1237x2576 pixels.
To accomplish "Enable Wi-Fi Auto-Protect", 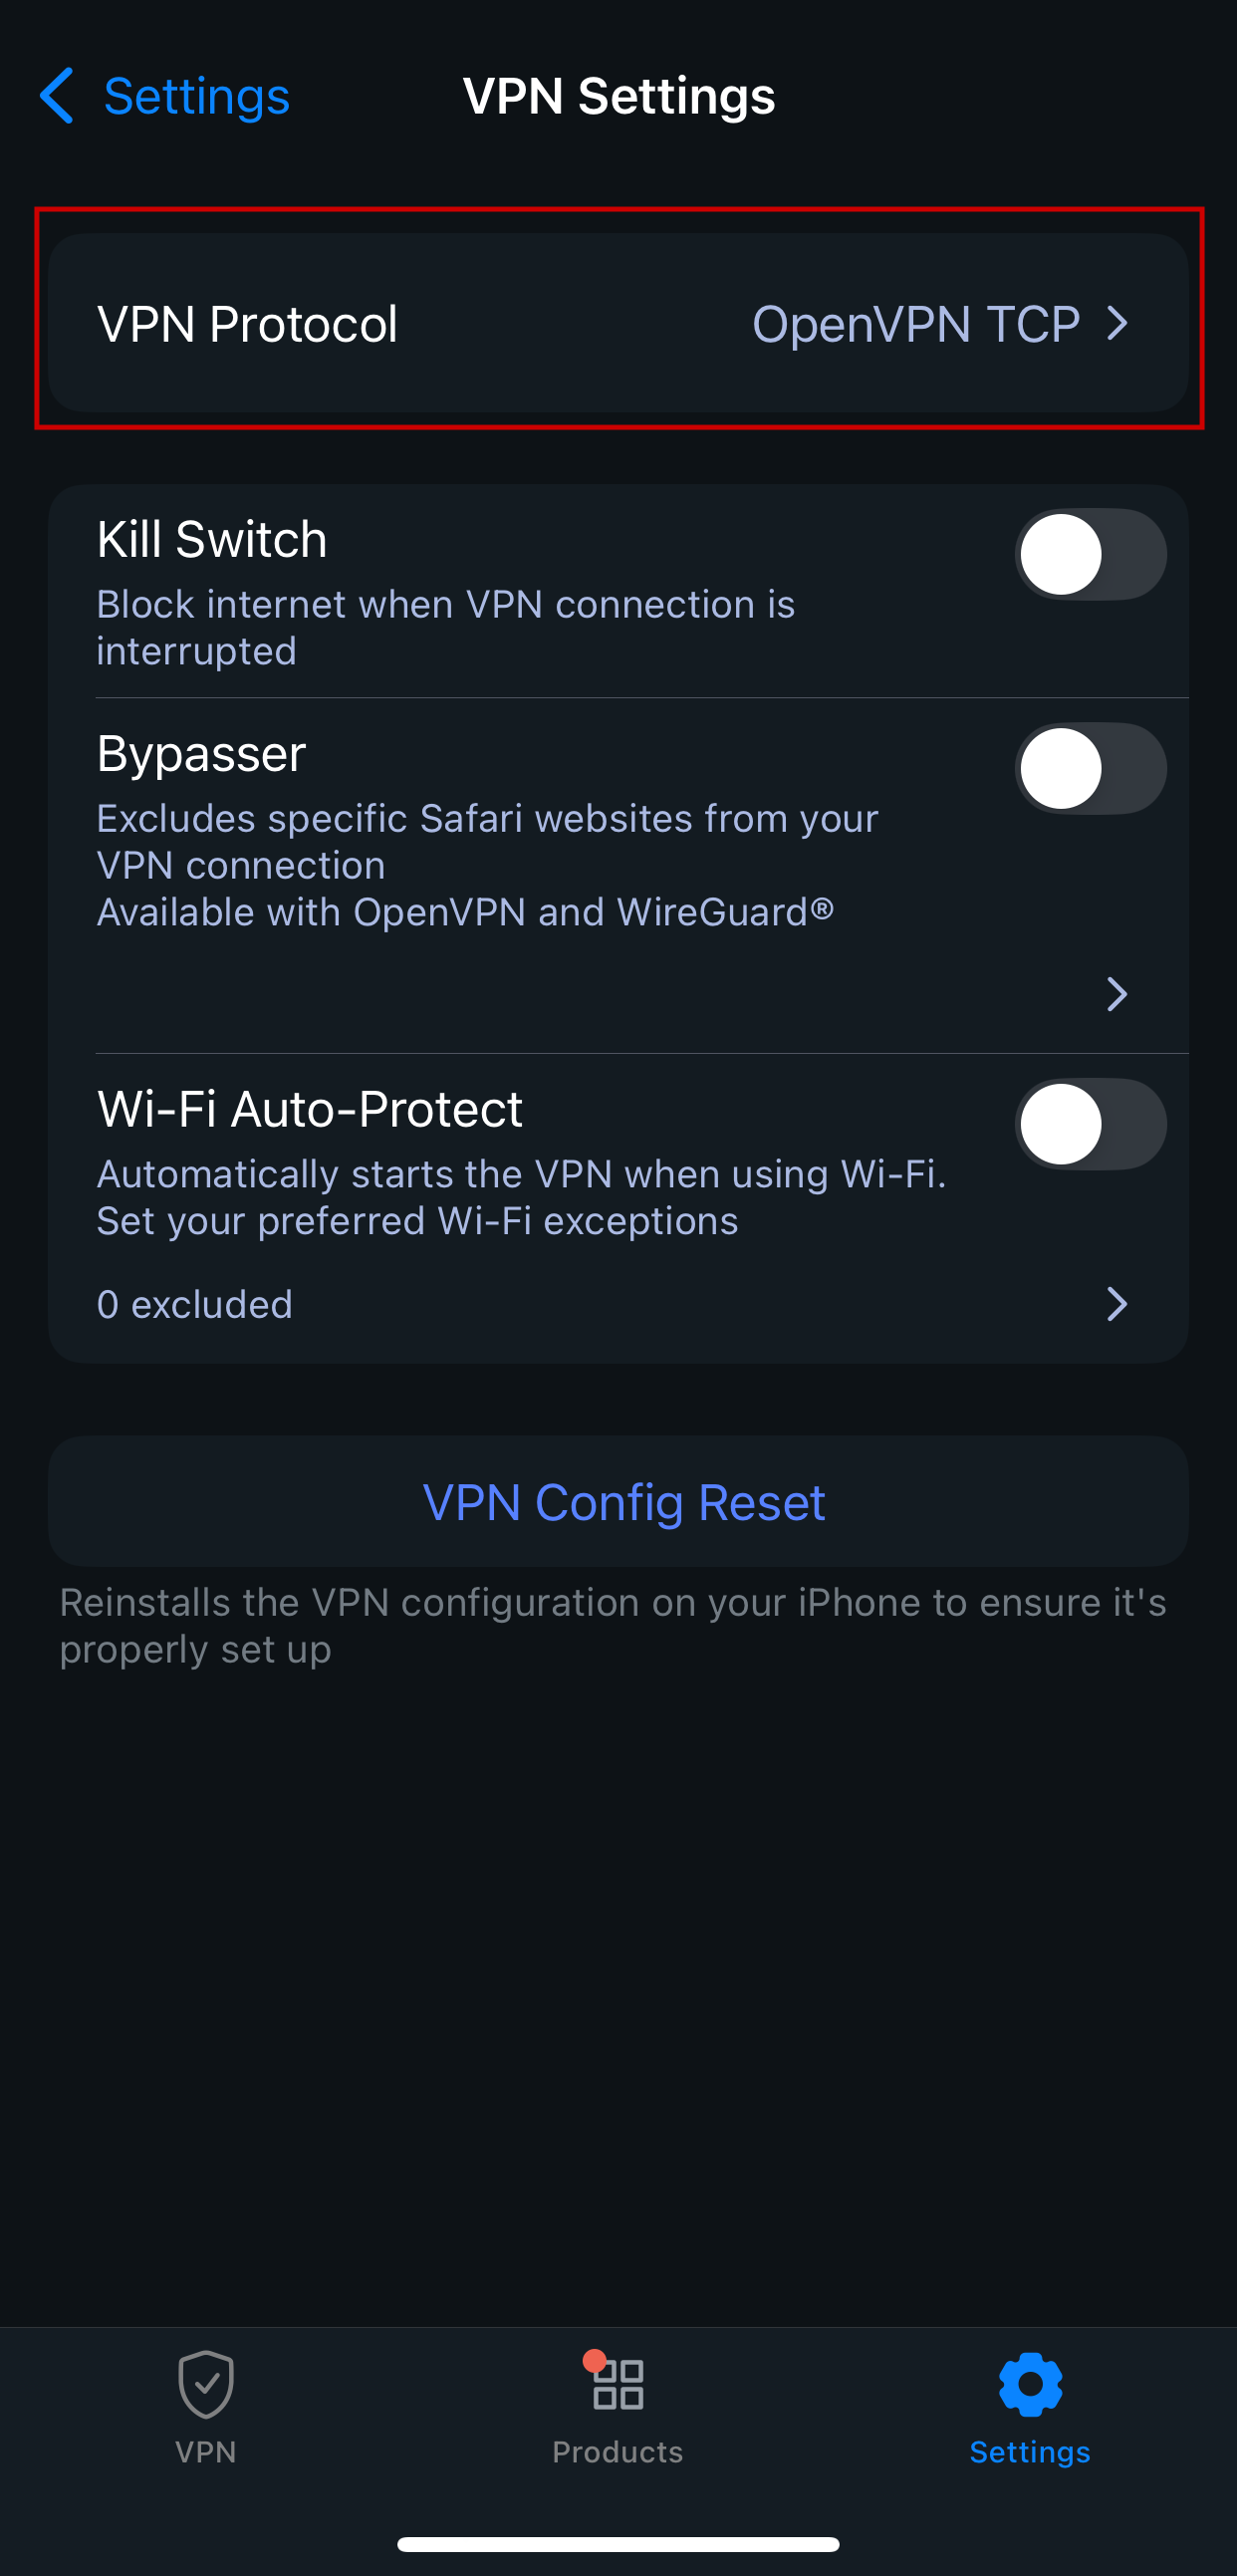I will 1089,1123.
